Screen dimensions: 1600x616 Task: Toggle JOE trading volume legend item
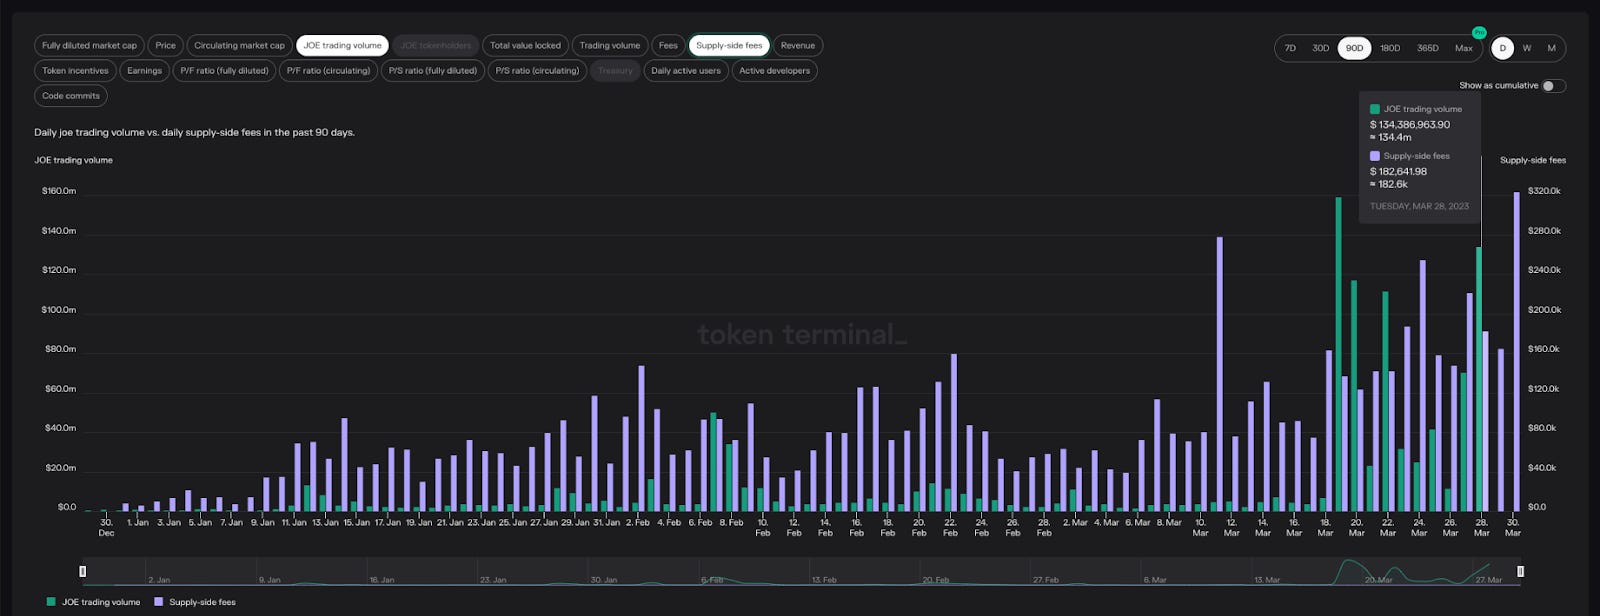coord(93,602)
